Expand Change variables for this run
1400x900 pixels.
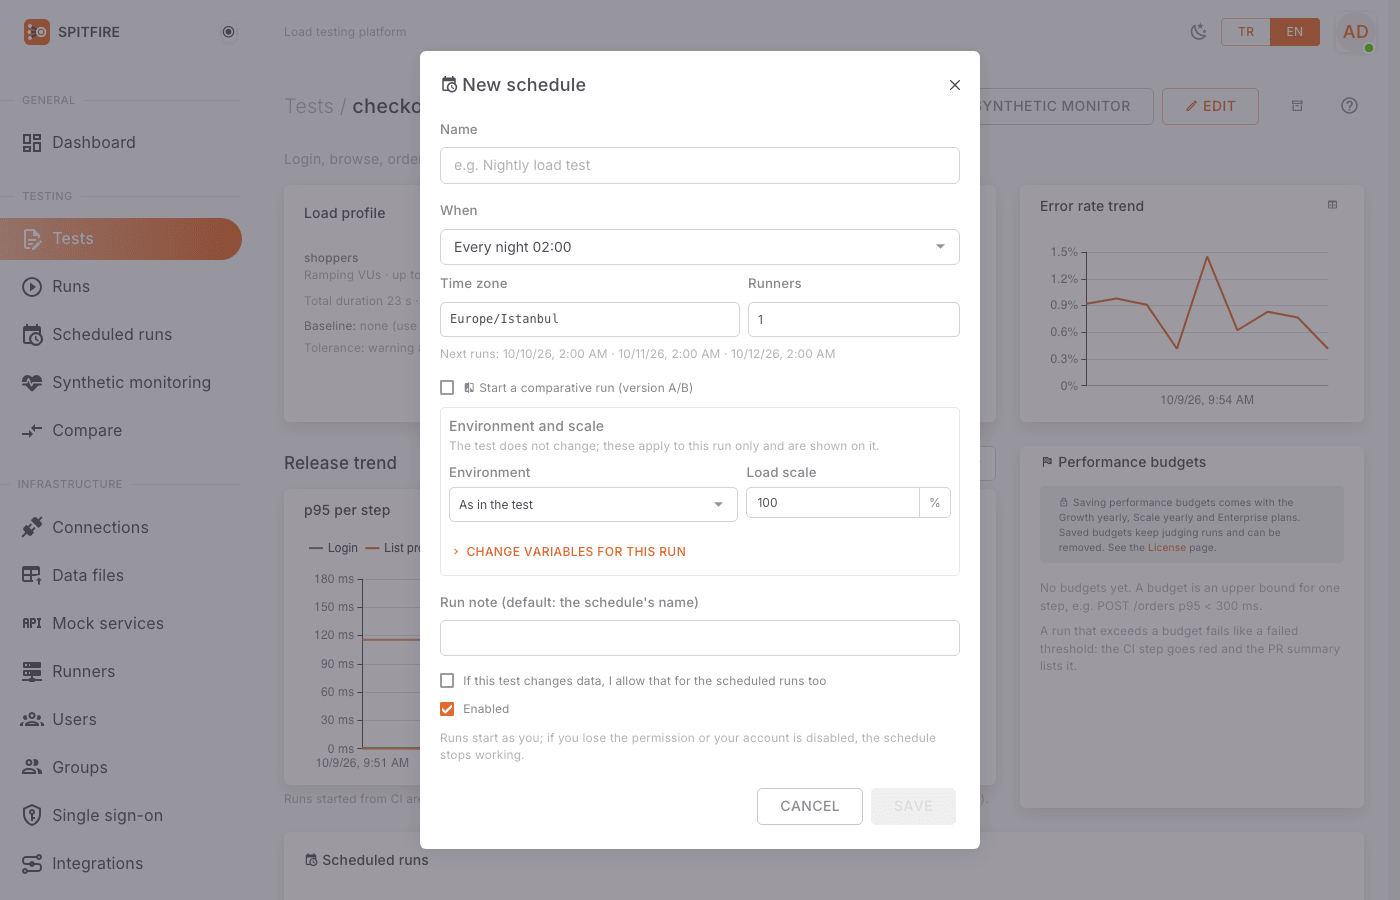(569, 552)
